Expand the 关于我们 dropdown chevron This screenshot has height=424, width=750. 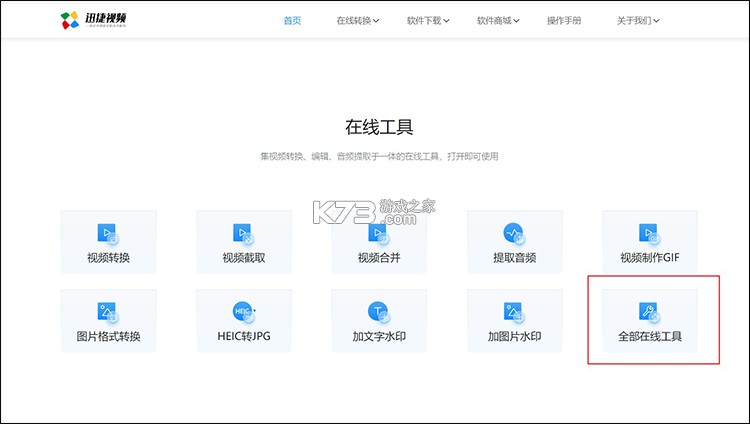point(656,21)
